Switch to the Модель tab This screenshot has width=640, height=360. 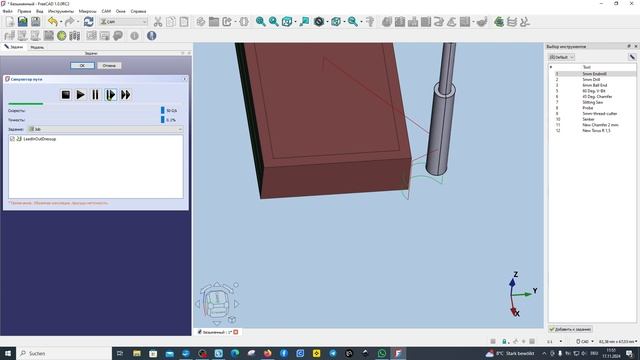(37, 47)
